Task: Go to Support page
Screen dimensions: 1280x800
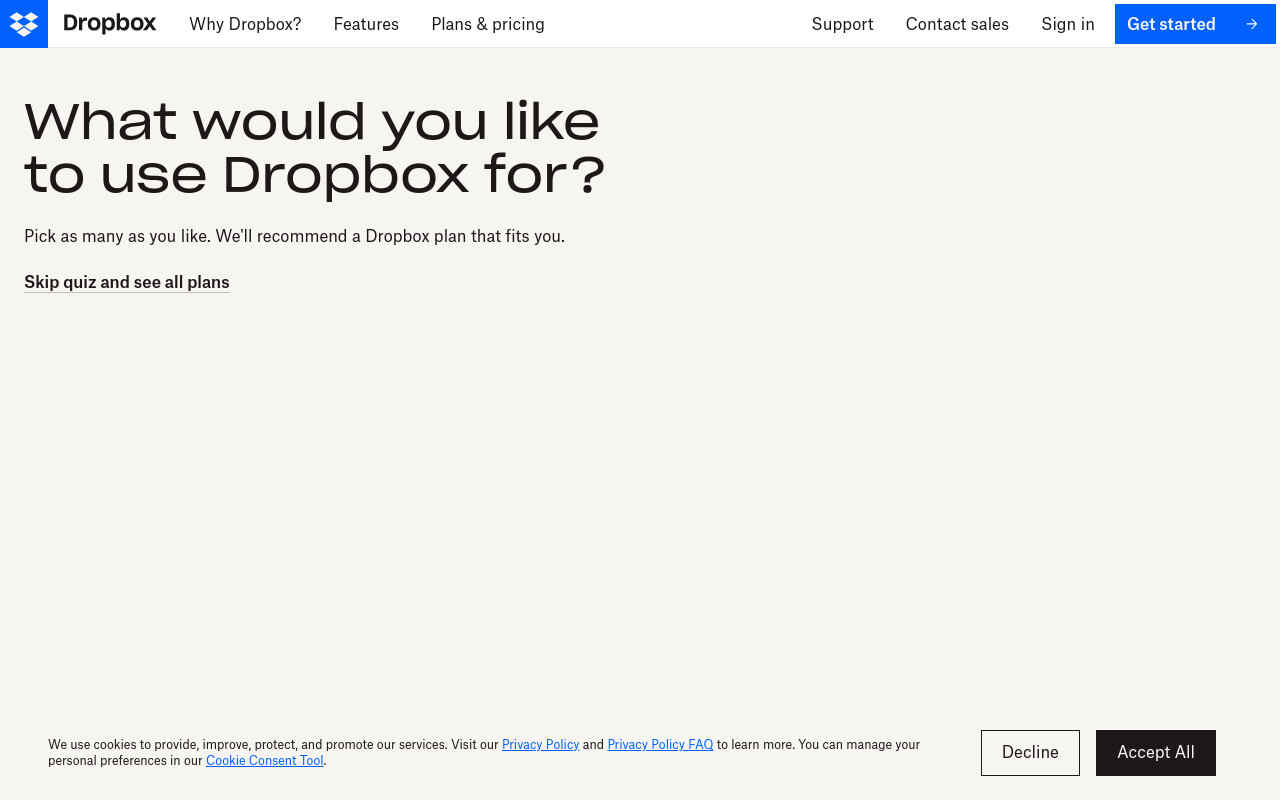Action: [842, 24]
